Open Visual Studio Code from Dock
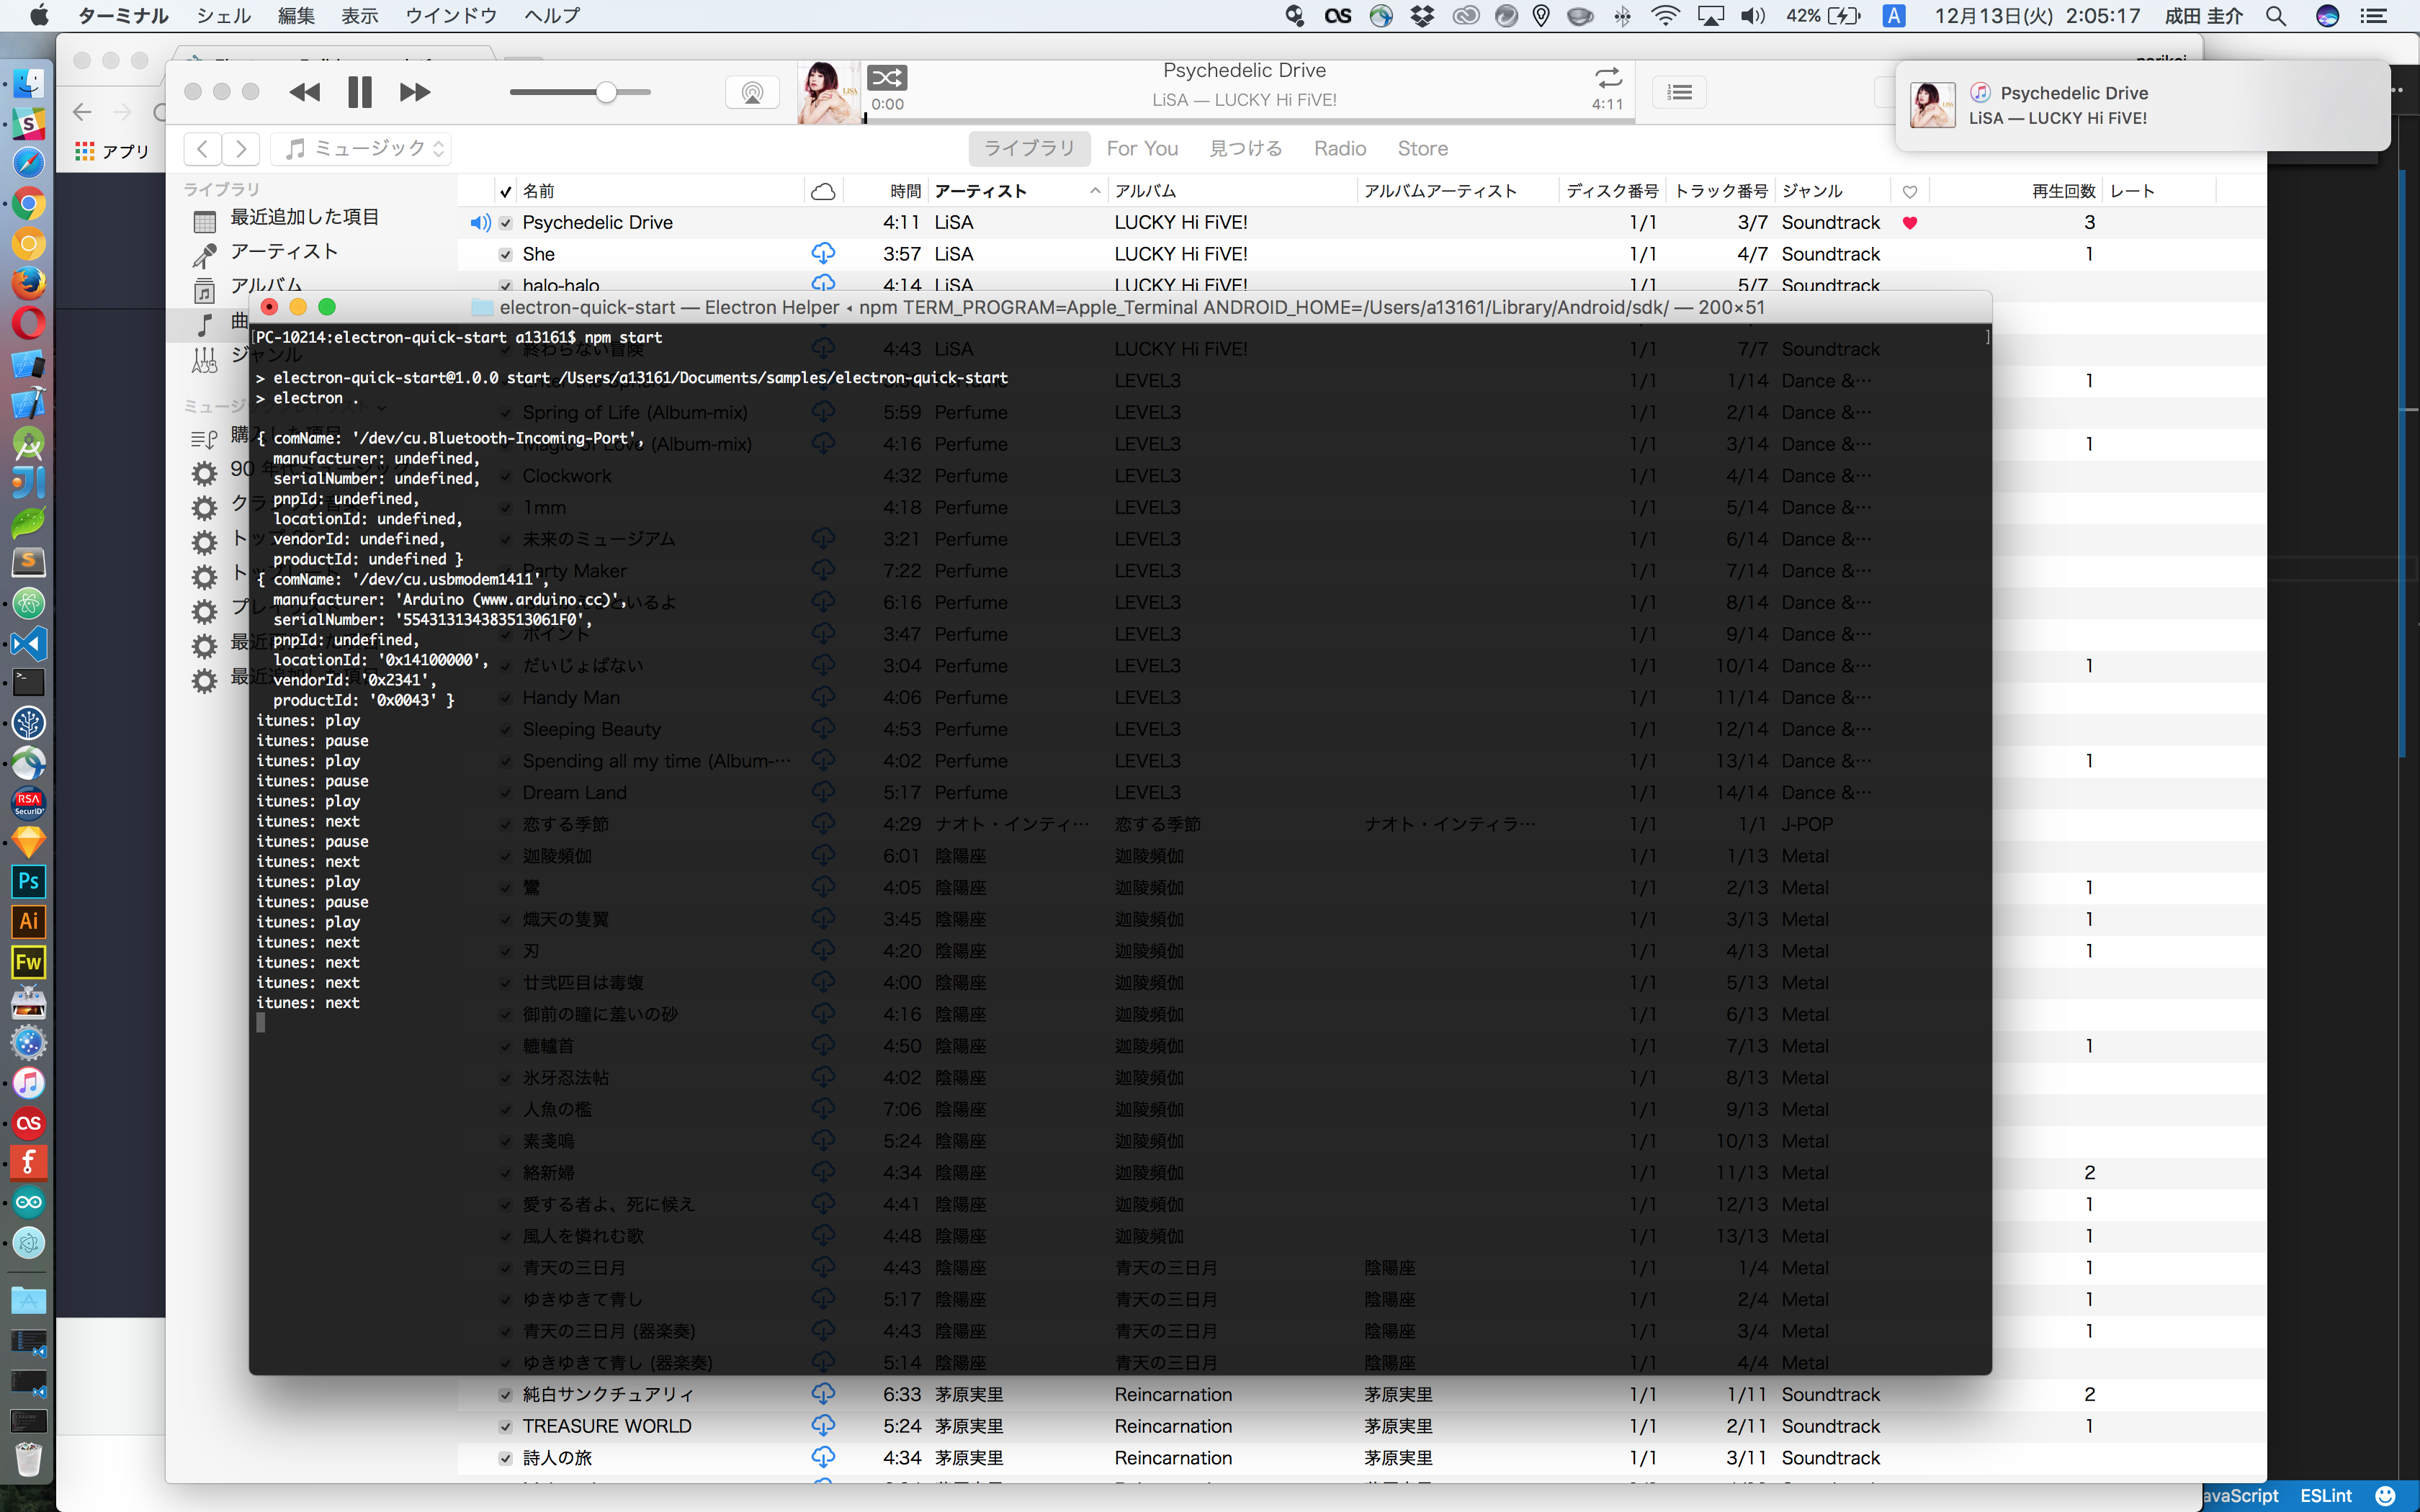2420x1512 pixels. [28, 643]
